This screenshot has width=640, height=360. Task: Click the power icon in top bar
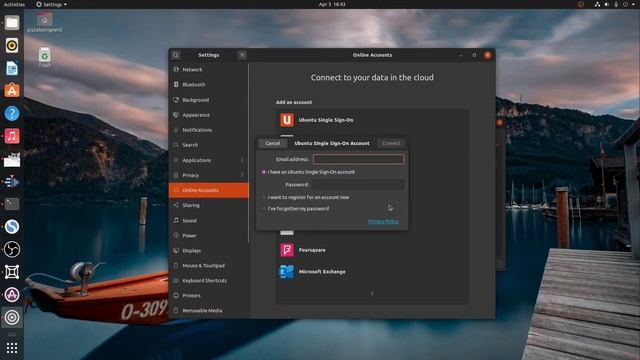(625, 4)
